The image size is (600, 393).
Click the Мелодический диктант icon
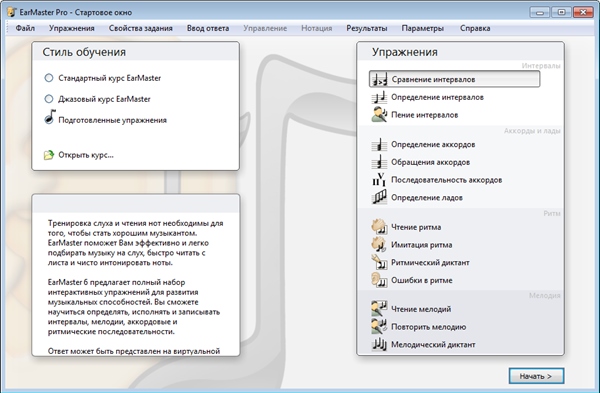(379, 344)
